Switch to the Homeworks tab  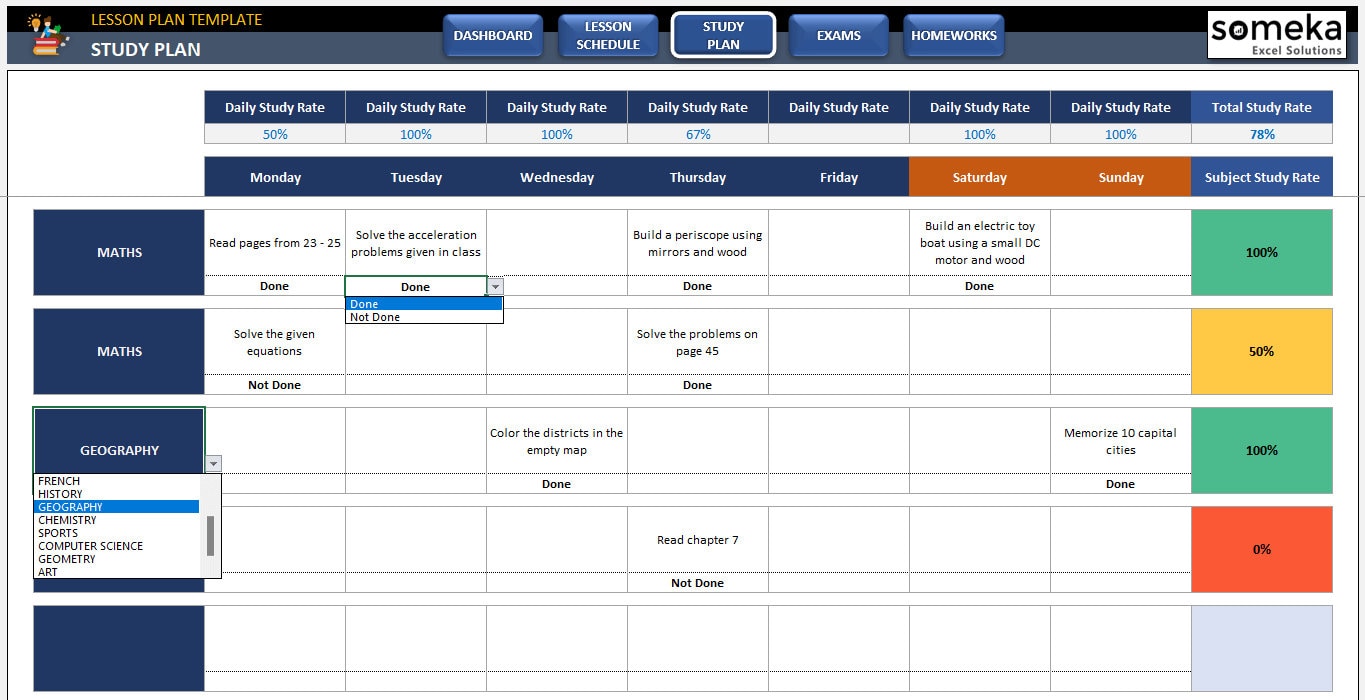tap(953, 34)
